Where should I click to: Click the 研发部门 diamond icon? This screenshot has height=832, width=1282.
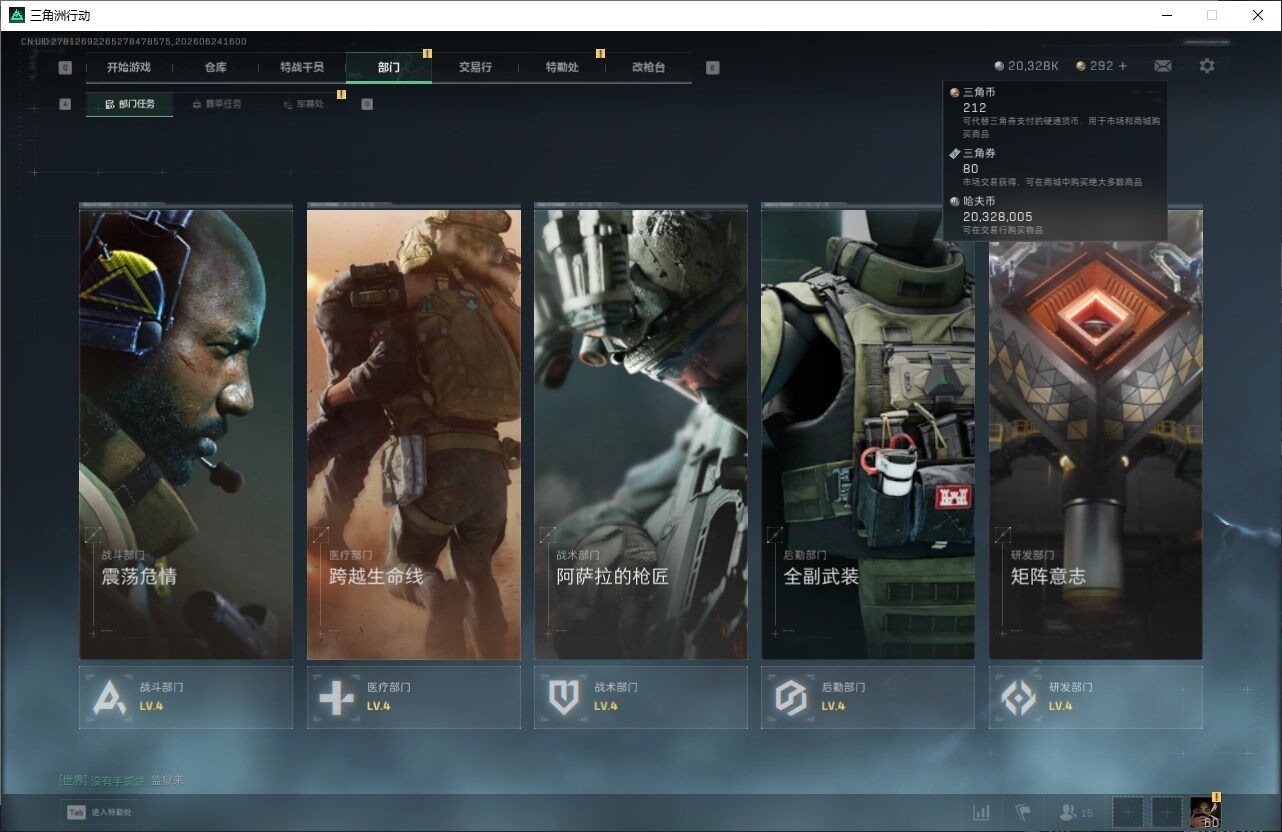[1018, 697]
